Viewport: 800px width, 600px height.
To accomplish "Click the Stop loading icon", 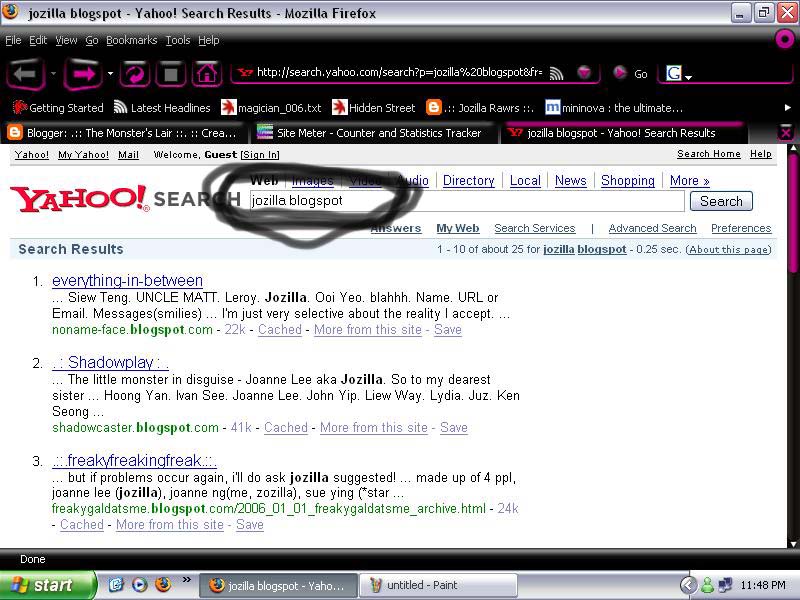I will click(170, 74).
